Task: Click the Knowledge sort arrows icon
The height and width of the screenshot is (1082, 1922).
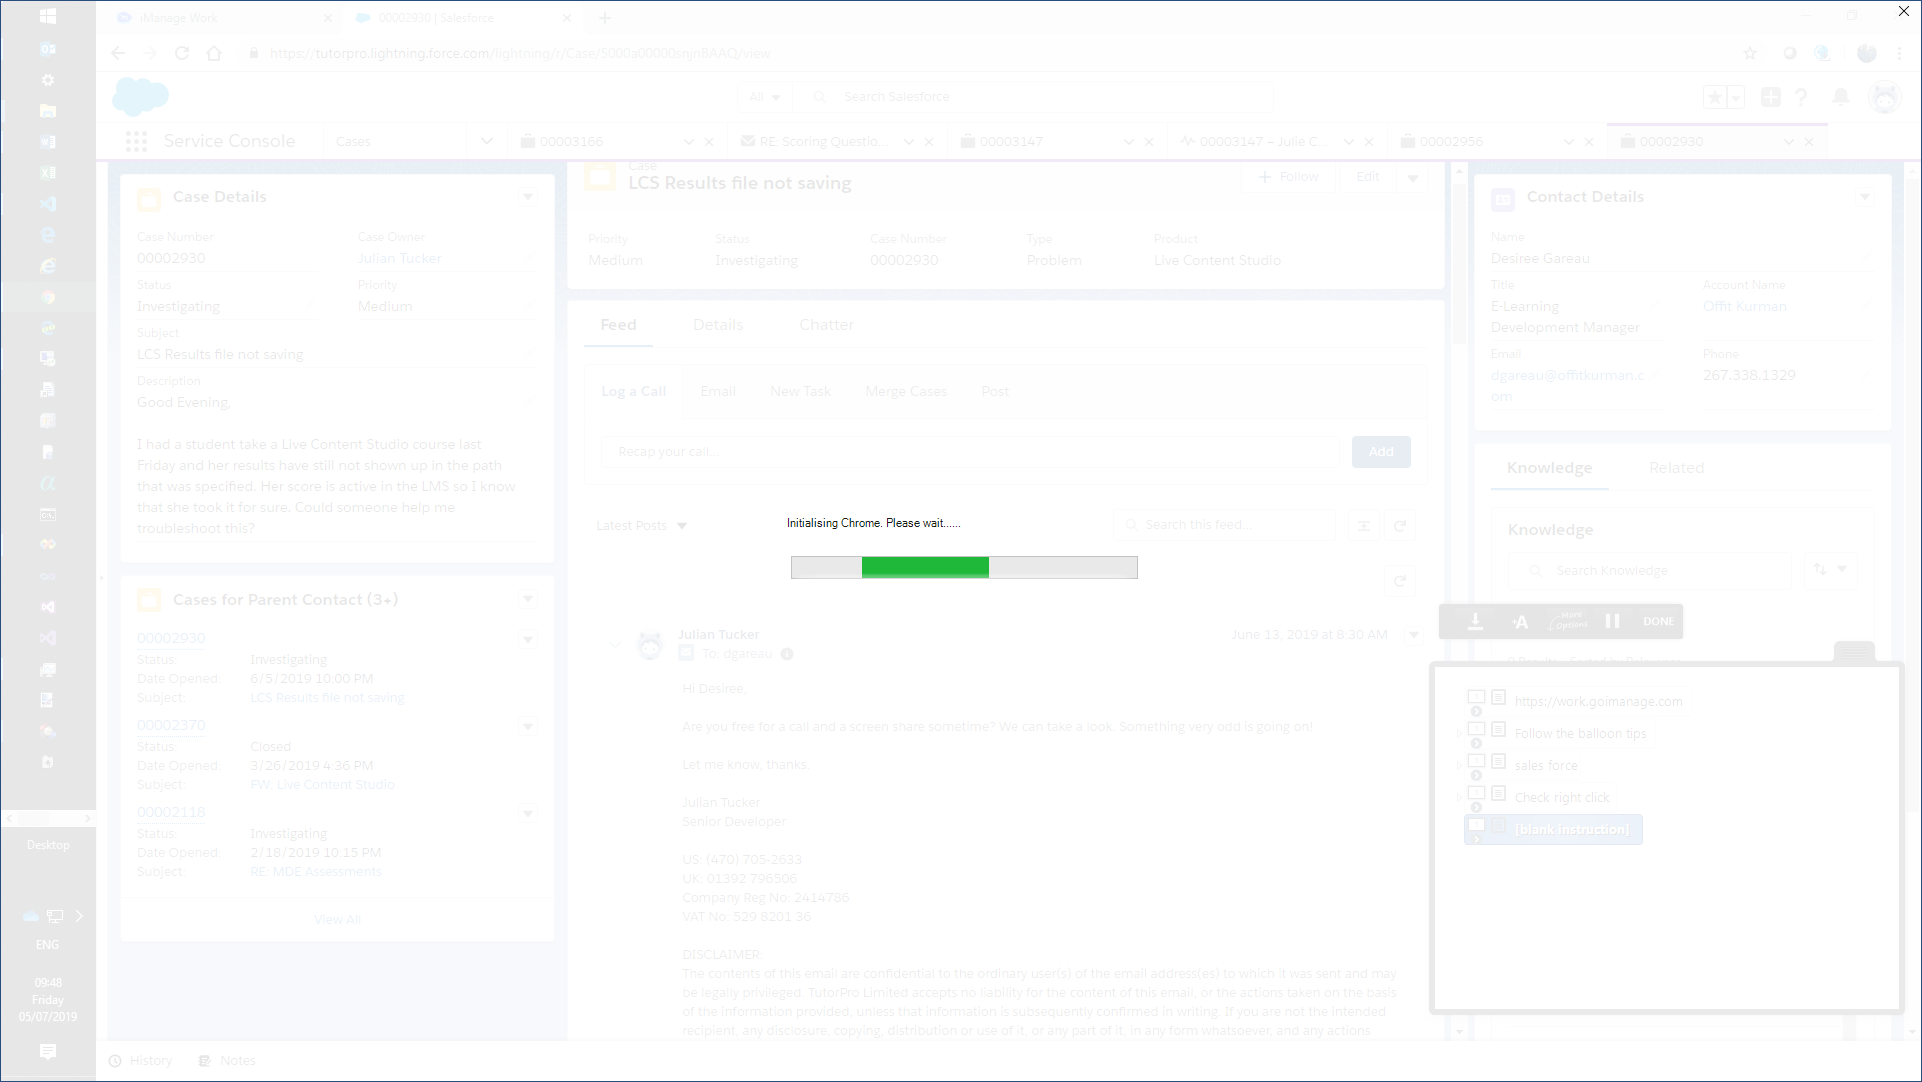Action: (1819, 569)
